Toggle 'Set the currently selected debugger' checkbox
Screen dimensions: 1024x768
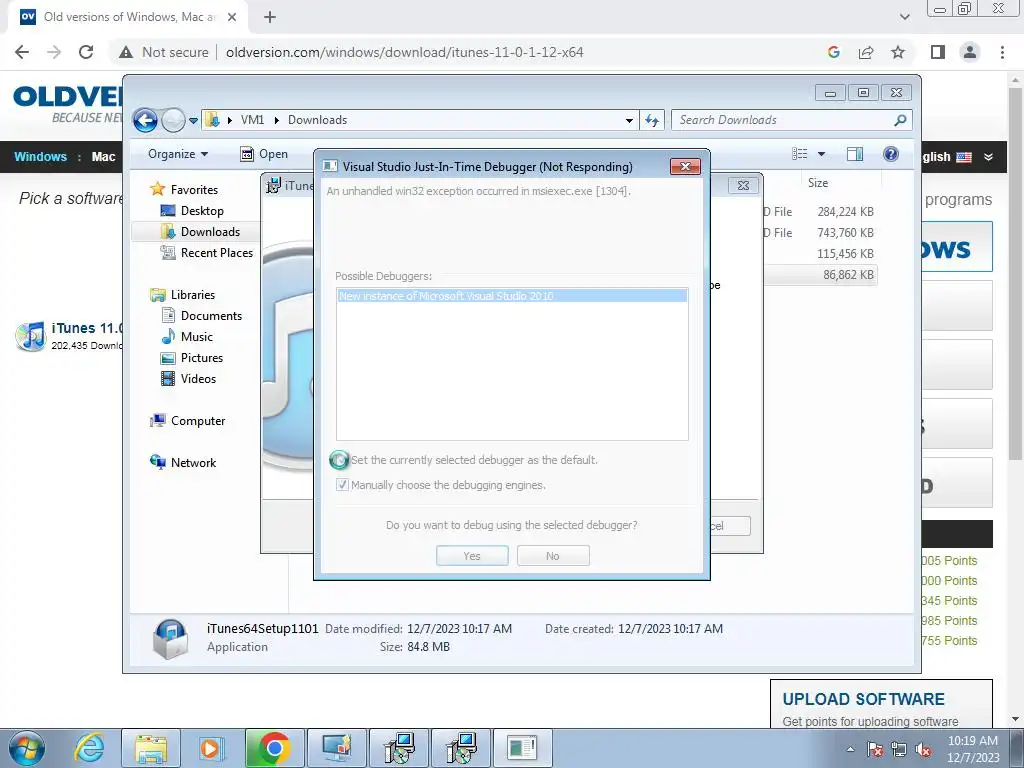(340, 460)
